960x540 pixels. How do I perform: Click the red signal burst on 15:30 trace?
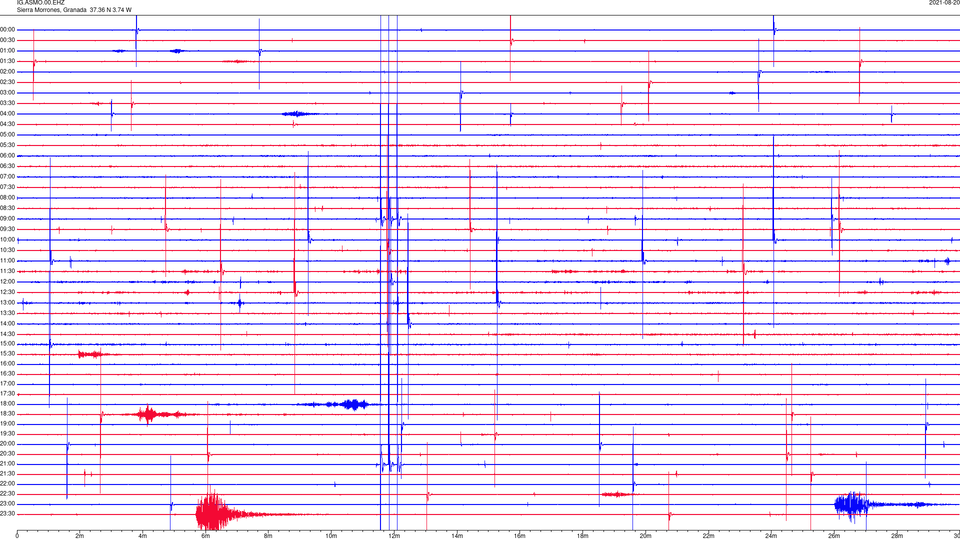93,354
